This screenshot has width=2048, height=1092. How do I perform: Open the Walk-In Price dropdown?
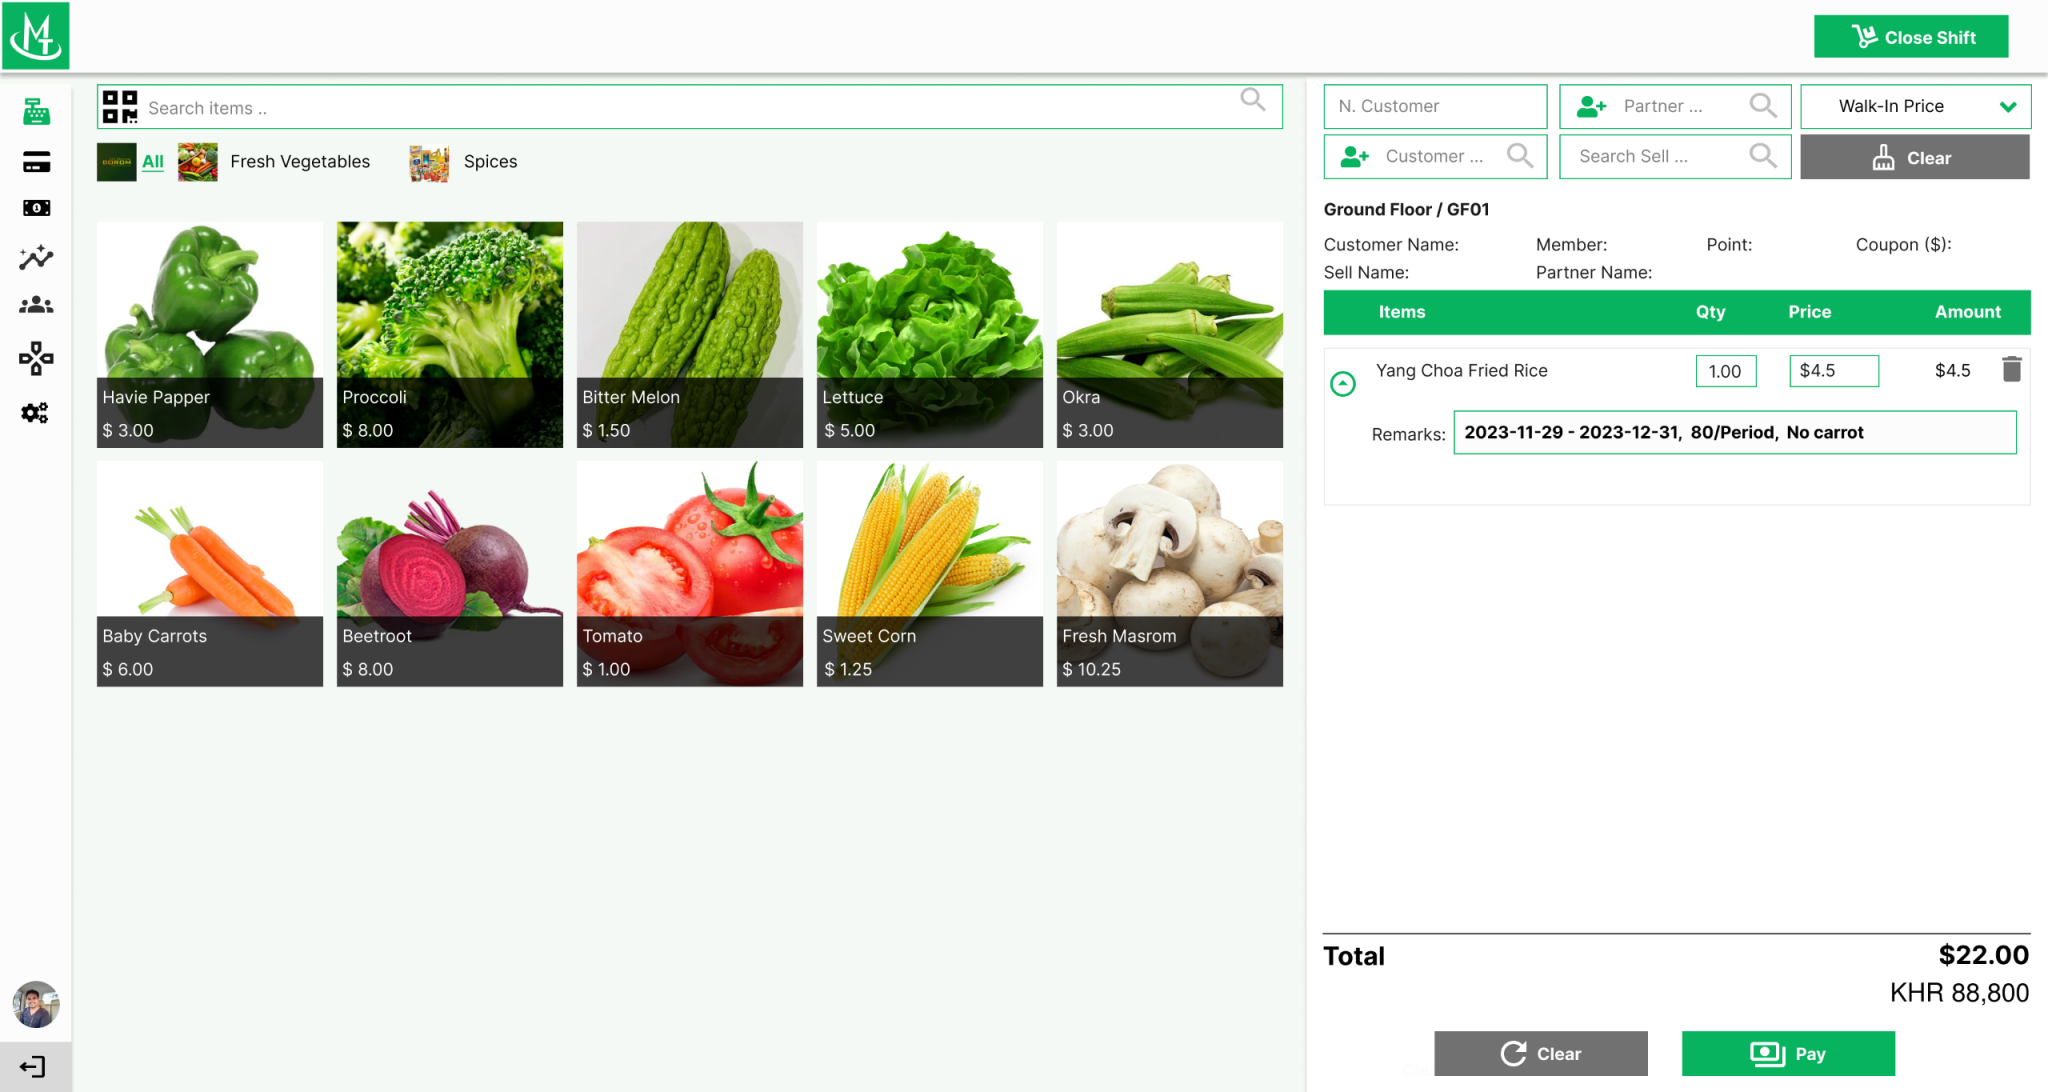[1914, 106]
